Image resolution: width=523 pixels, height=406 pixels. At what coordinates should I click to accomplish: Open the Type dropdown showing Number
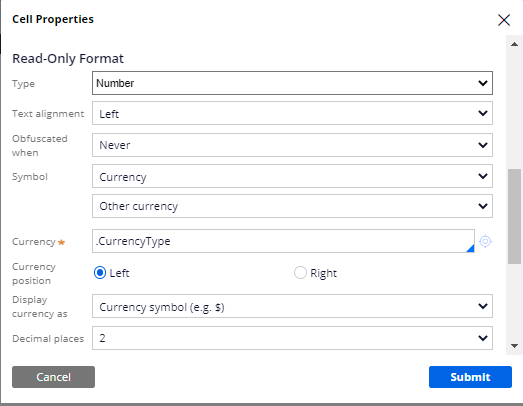coord(292,83)
